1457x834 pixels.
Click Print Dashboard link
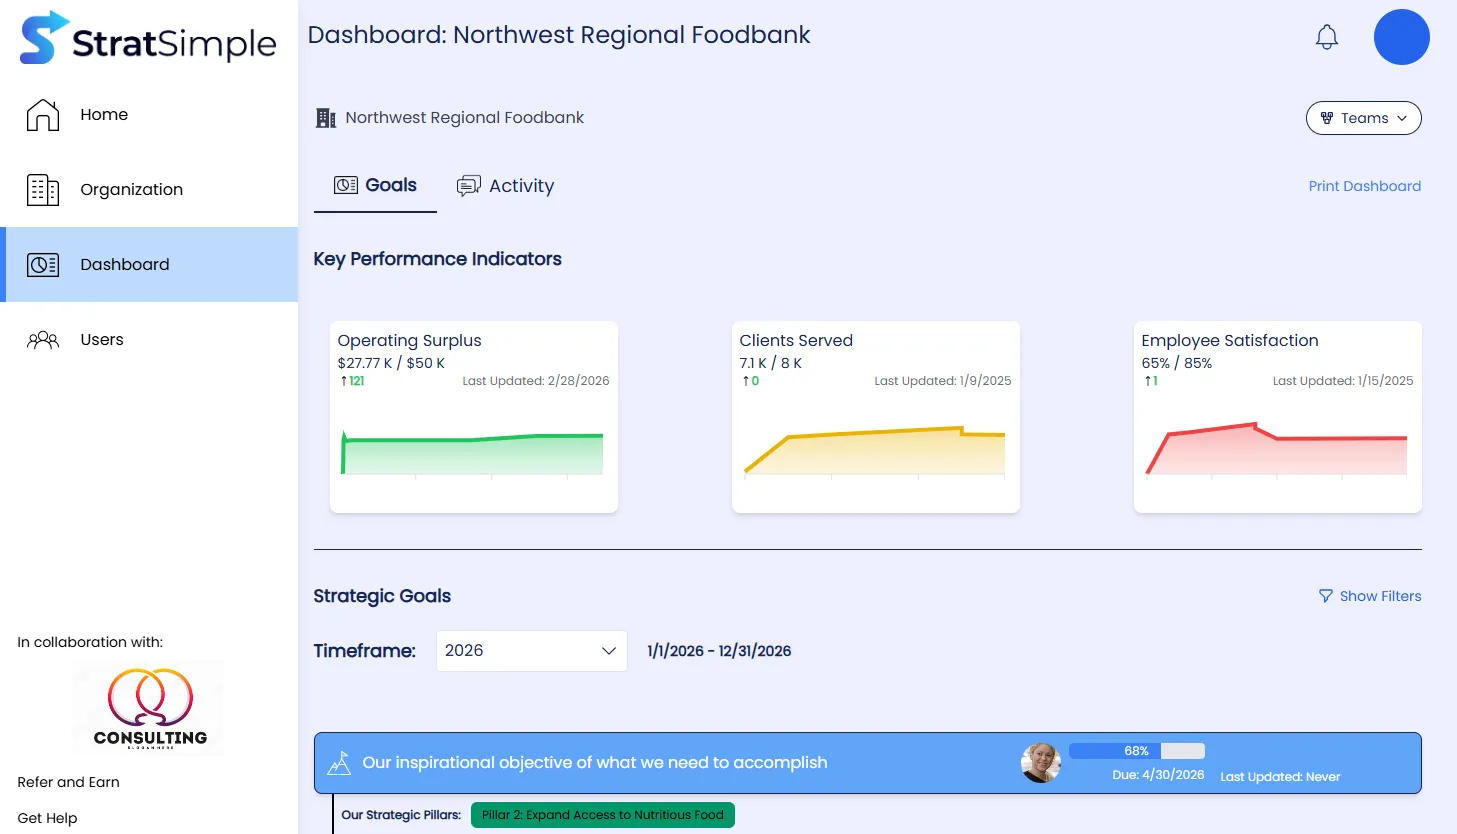pyautogui.click(x=1365, y=186)
